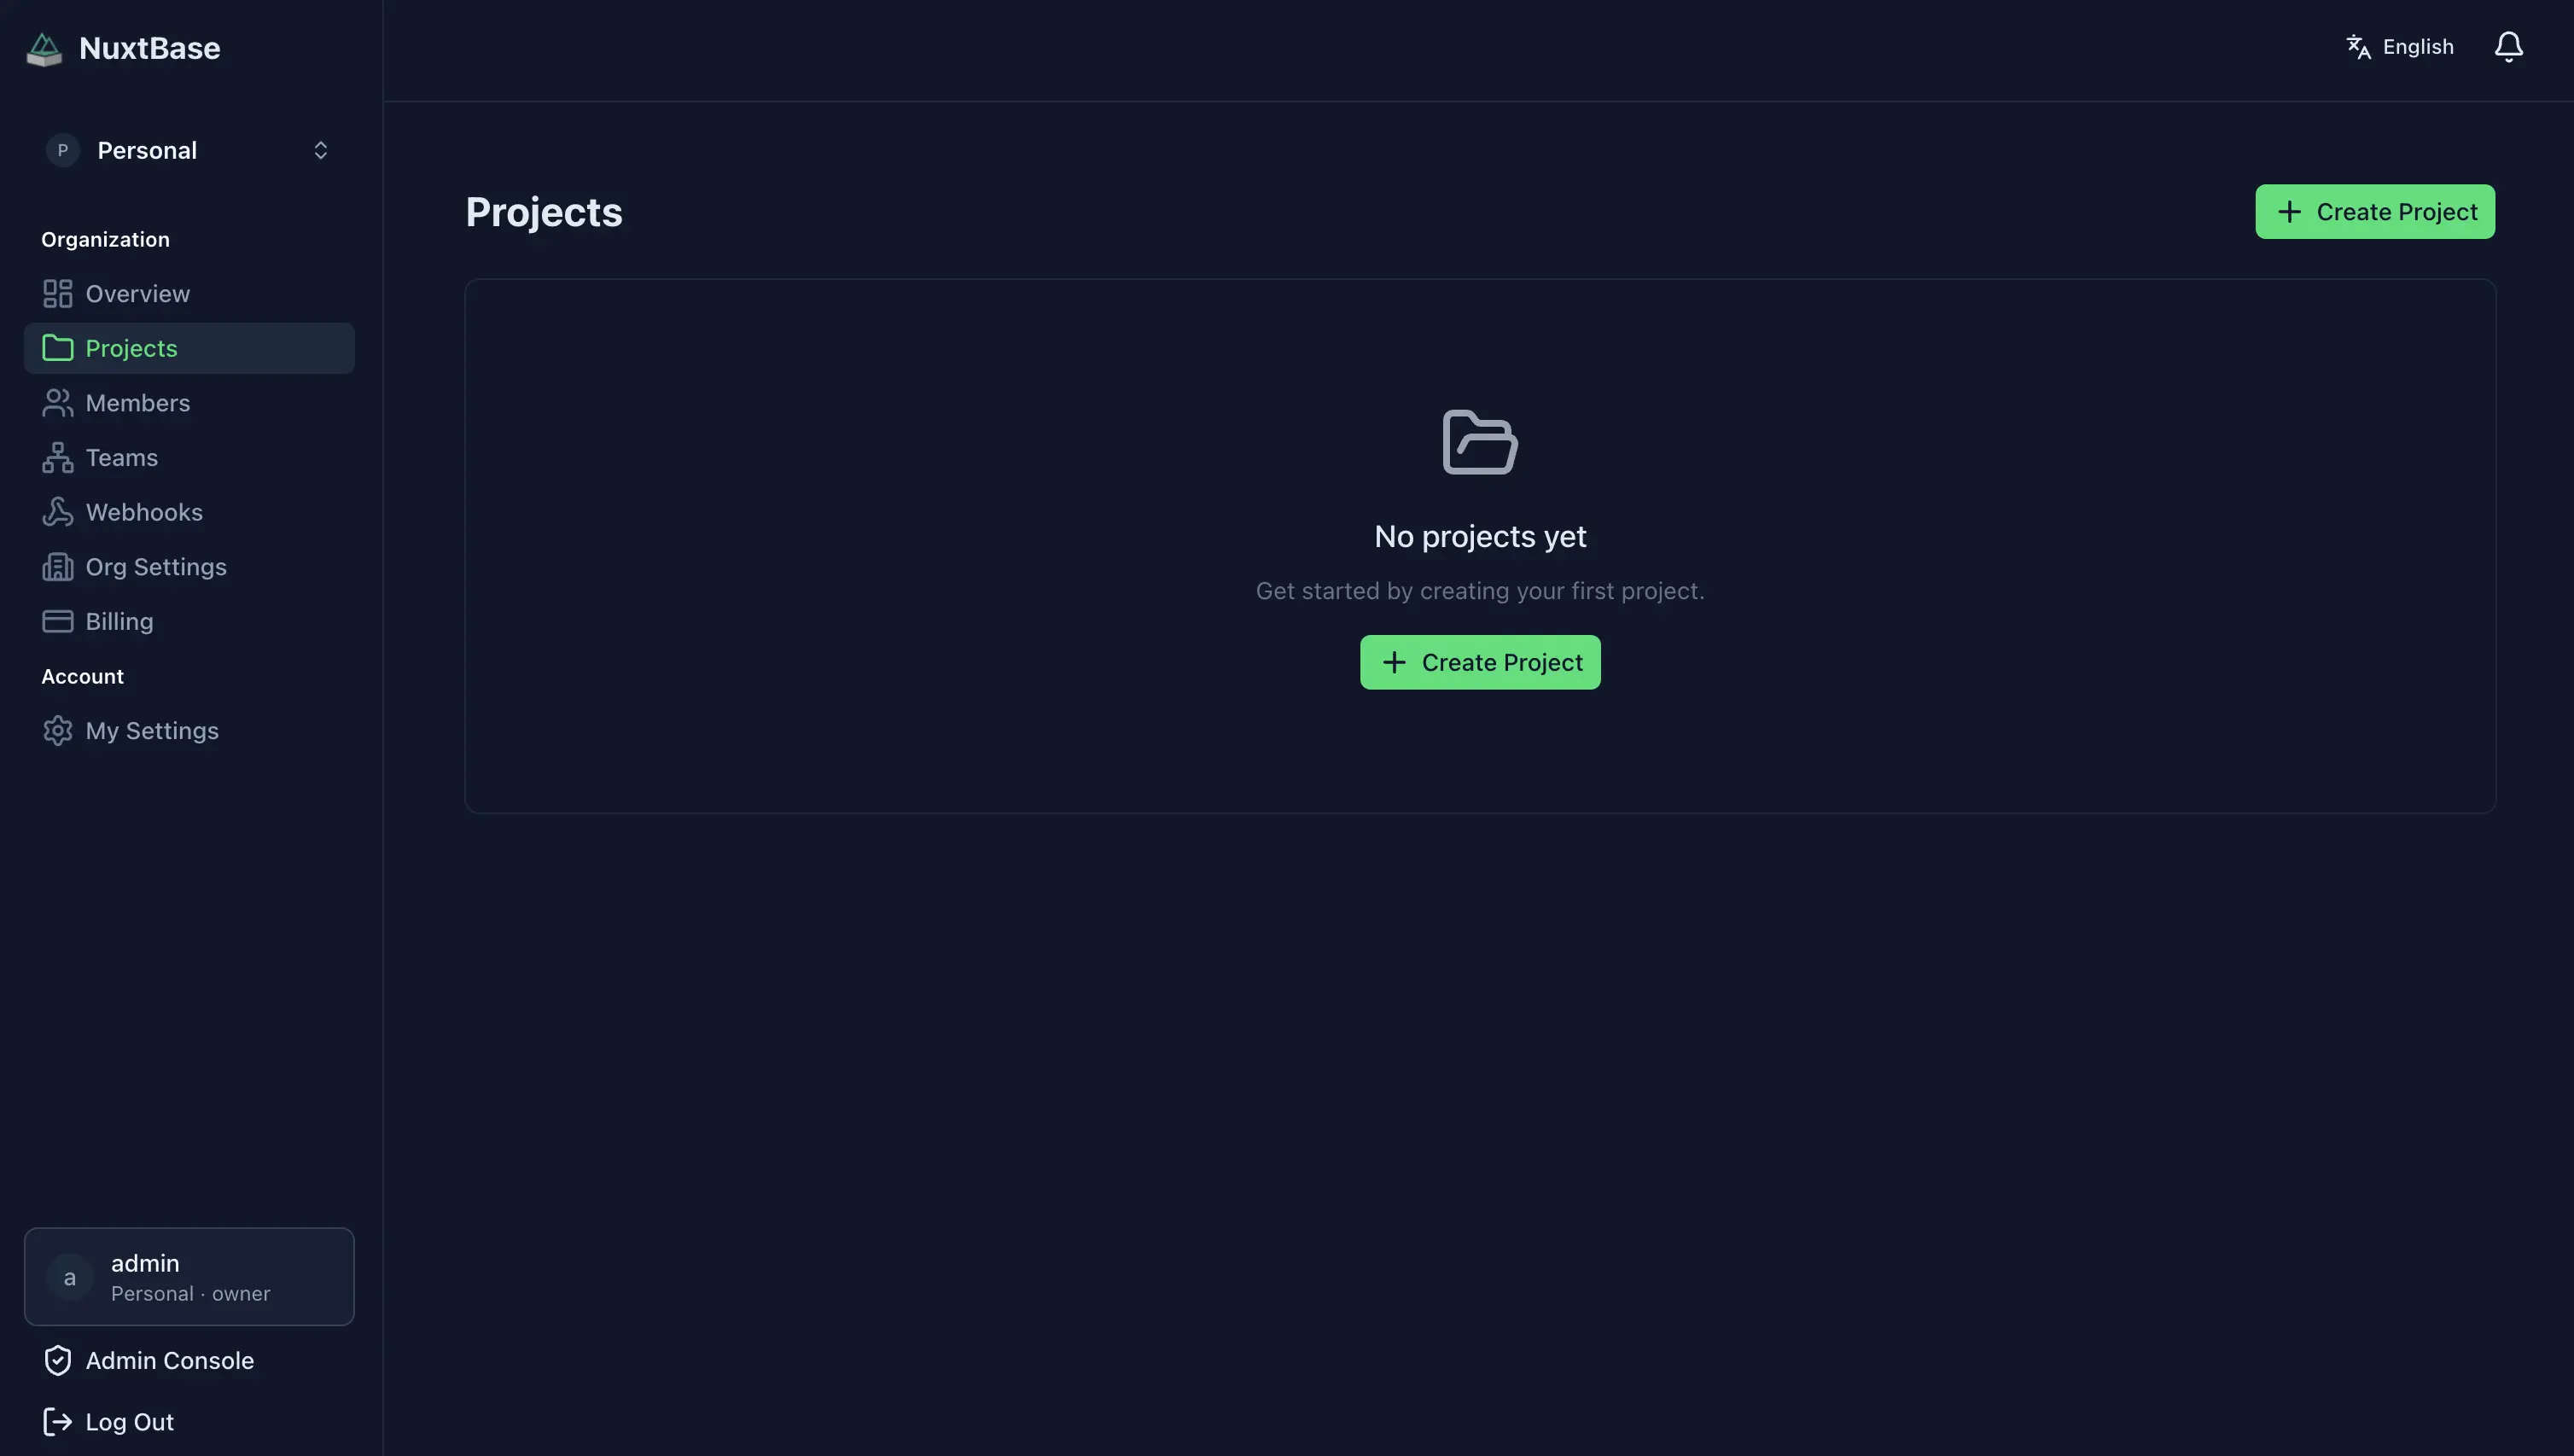Screen dimensions: 2574x1456
Task: Open My Settings page
Action: 151,731
